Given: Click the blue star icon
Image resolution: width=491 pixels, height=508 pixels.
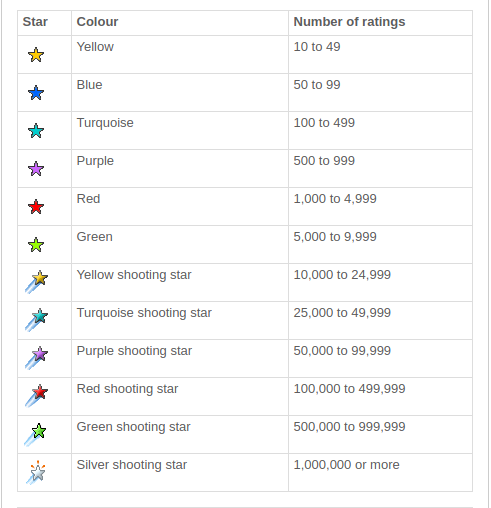Looking at the screenshot, I should point(36,93).
